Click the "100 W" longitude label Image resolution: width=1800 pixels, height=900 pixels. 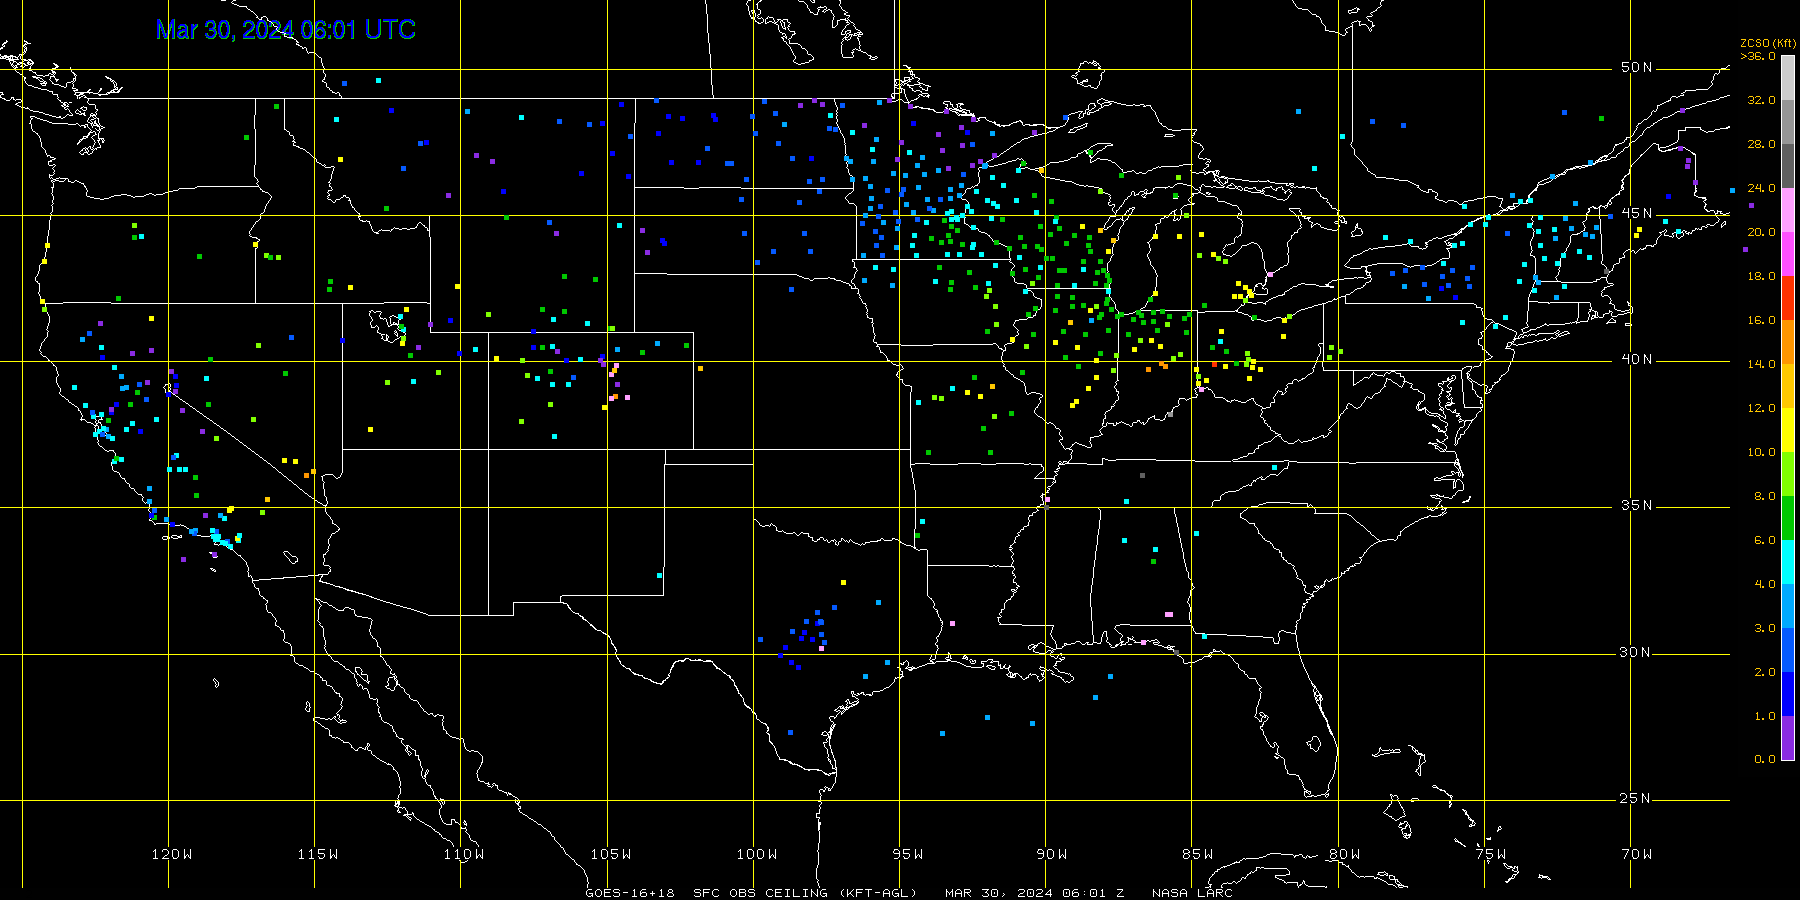coord(757,854)
